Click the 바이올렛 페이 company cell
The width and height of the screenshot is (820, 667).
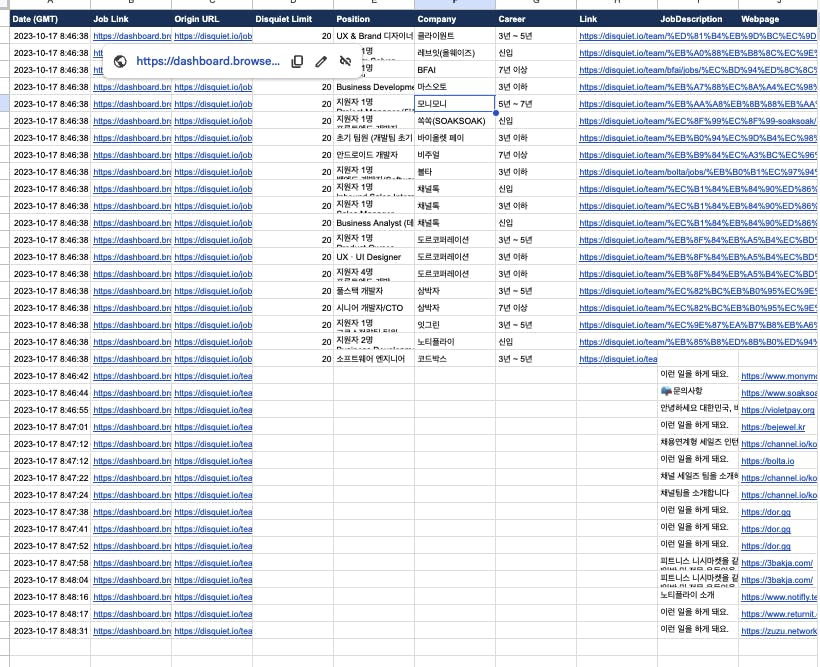[455, 138]
